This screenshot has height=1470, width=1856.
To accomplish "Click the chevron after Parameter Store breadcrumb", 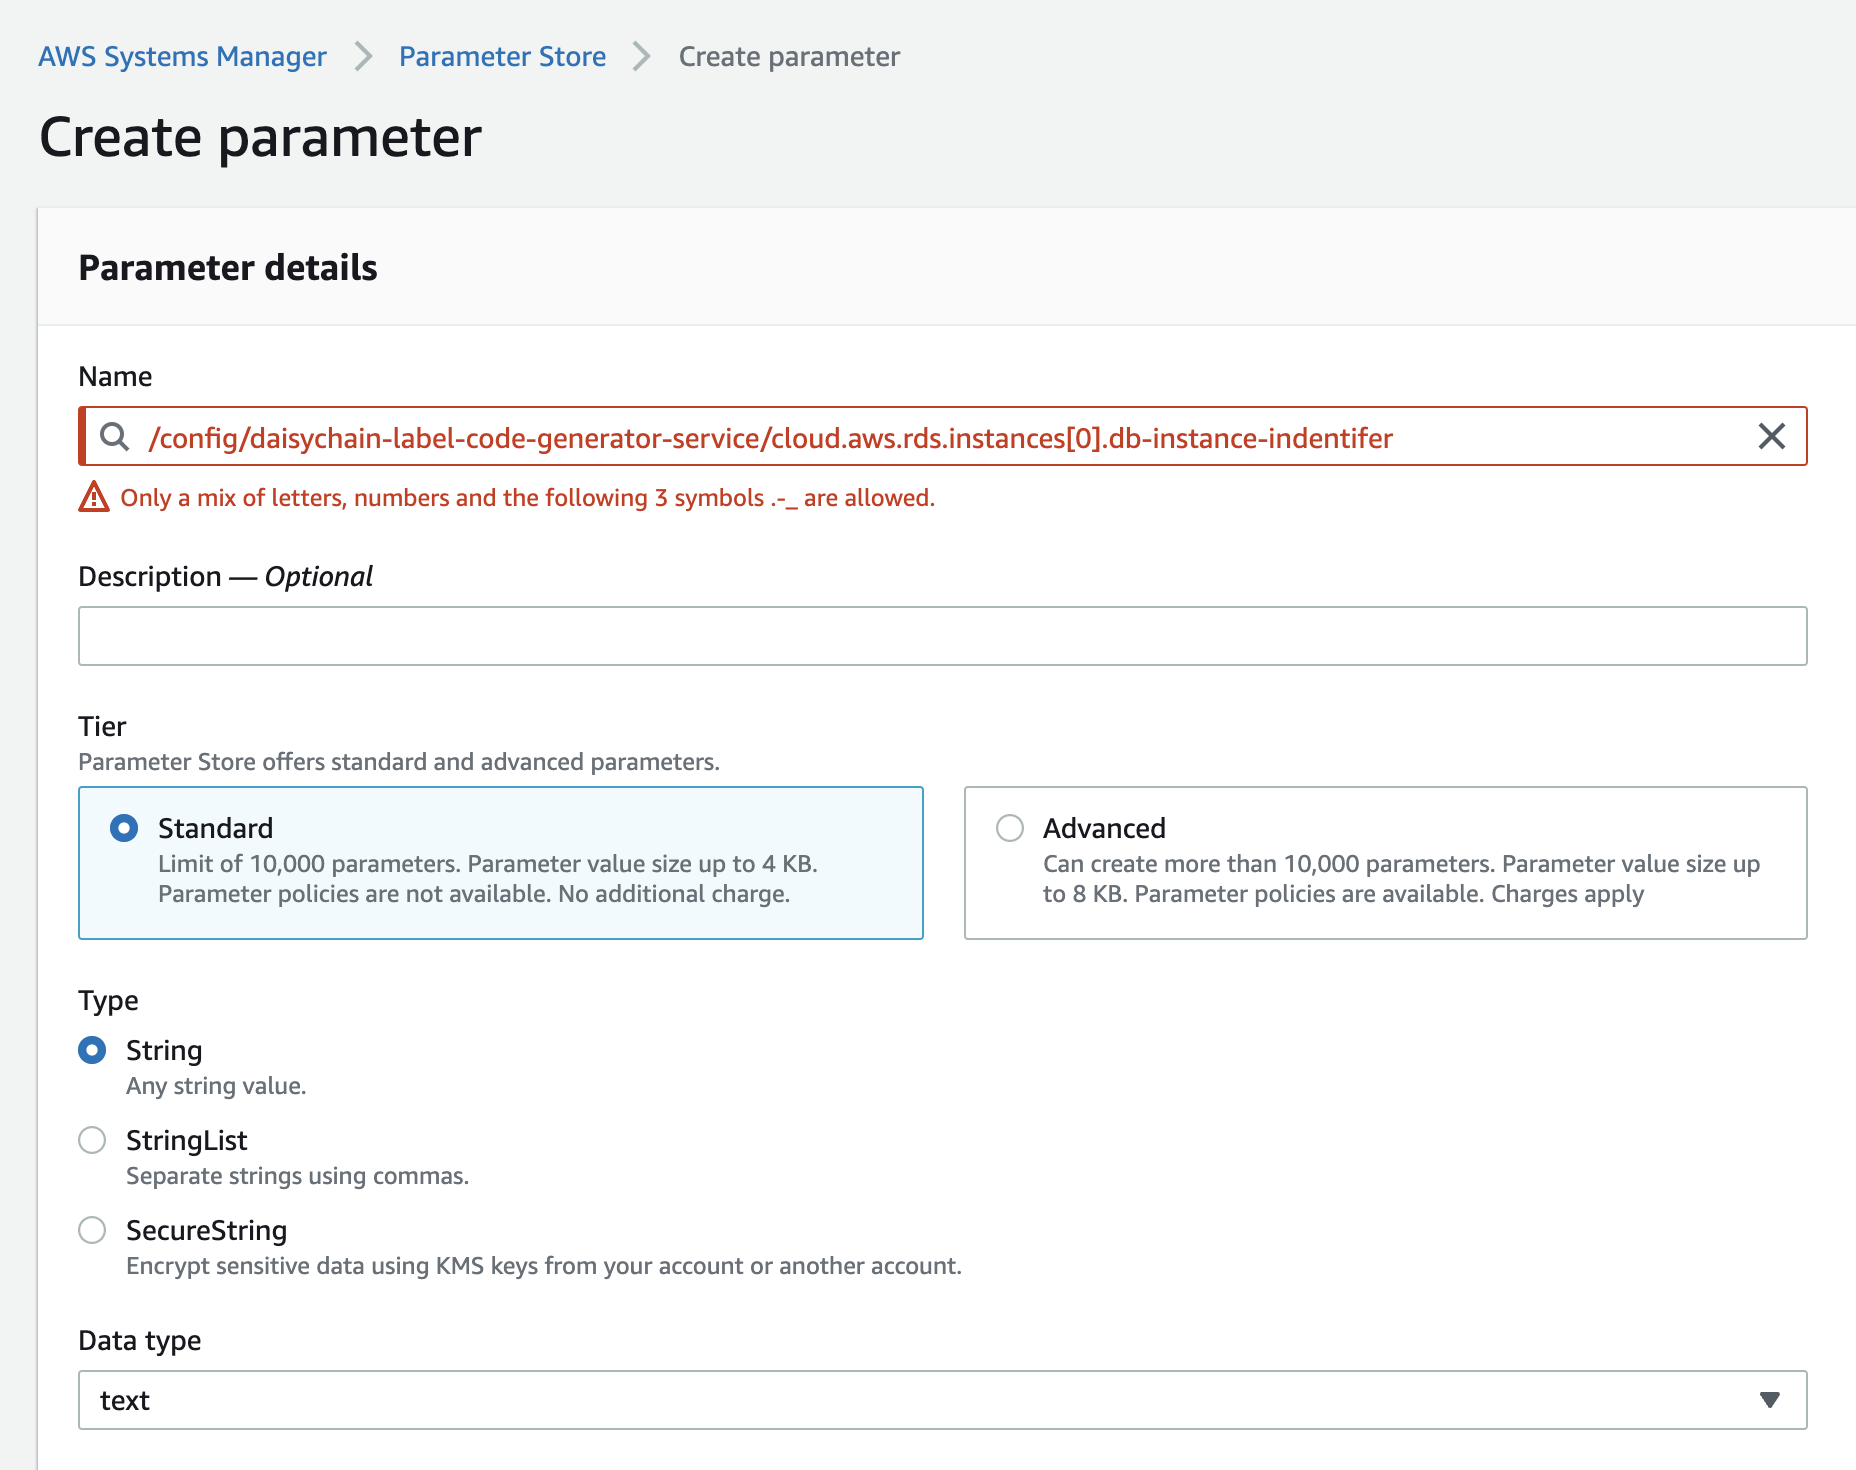I will (642, 57).
